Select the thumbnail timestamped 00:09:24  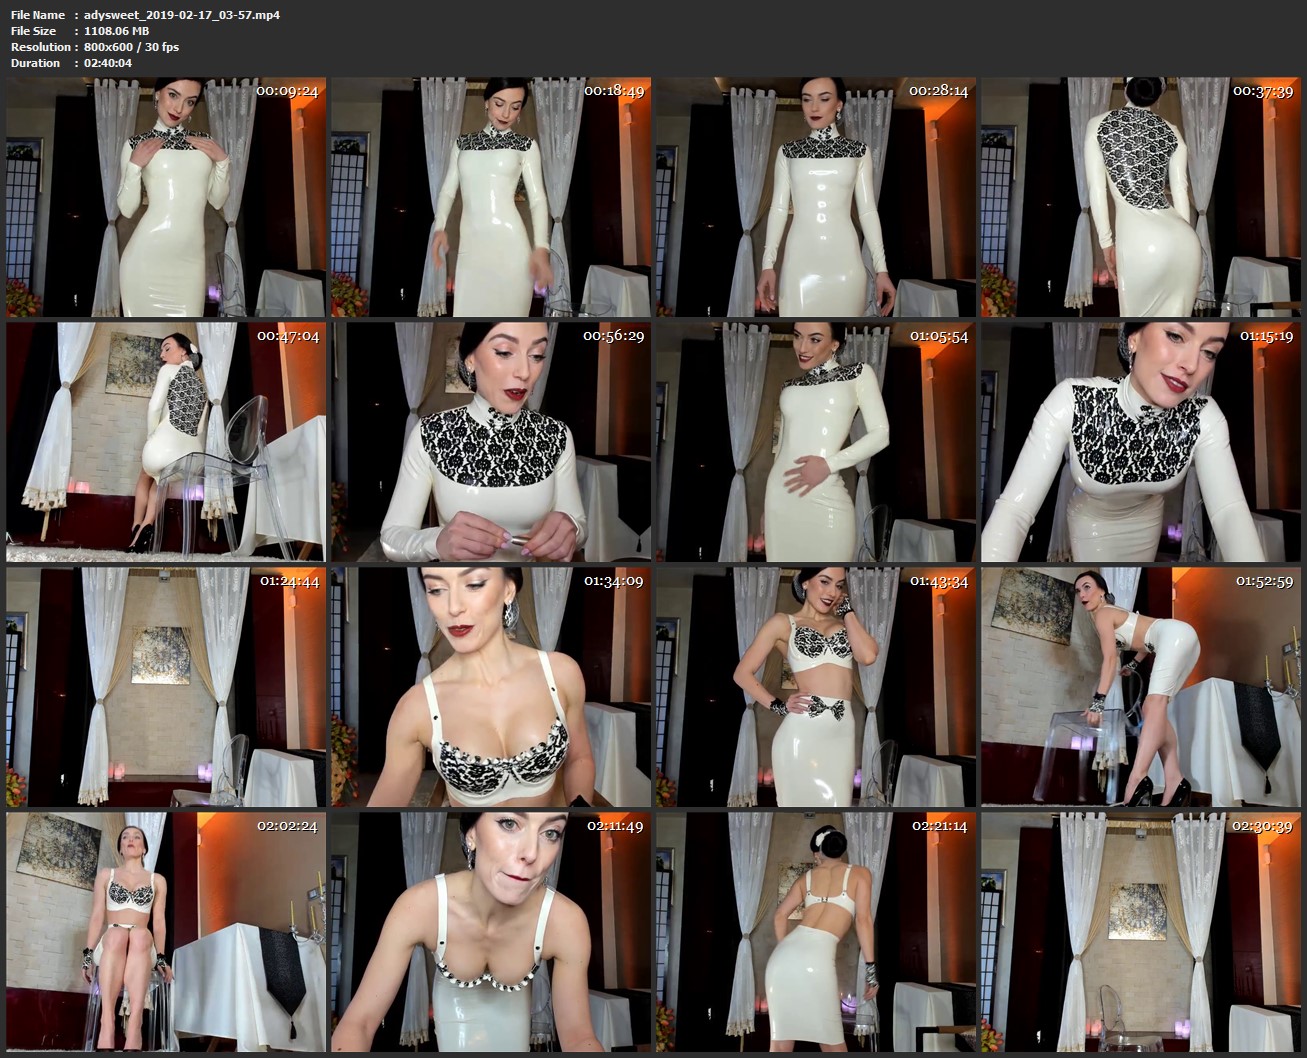[x=166, y=197]
